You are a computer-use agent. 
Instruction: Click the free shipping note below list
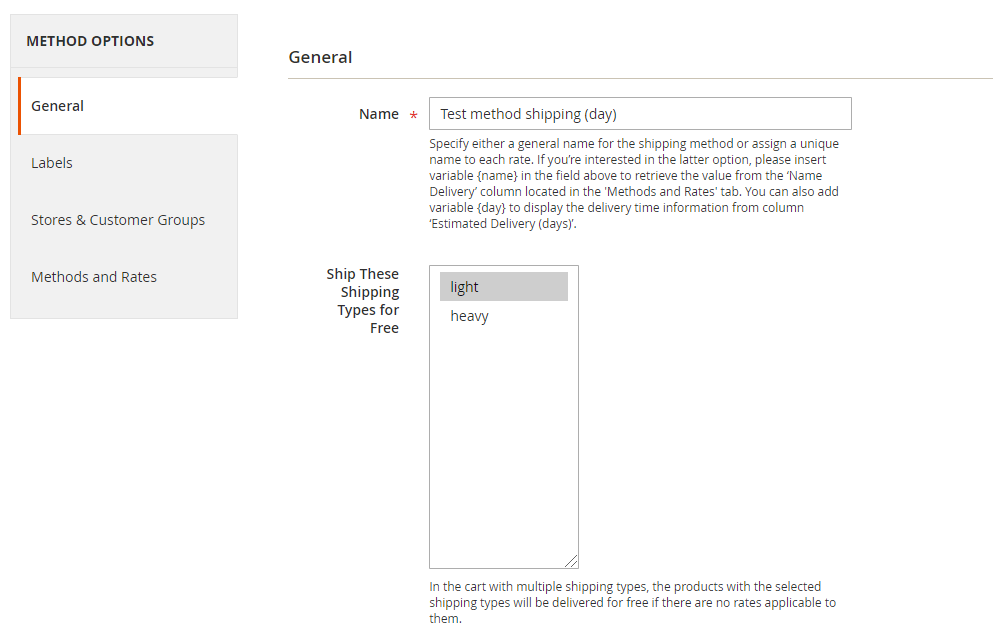point(632,602)
